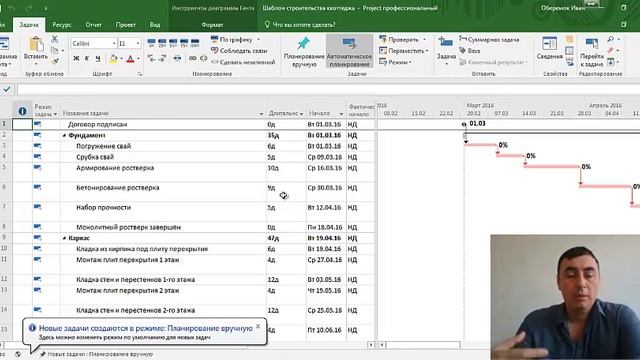Click the Paste (Вставить) clipboard icon

pyautogui.click(x=36, y=44)
